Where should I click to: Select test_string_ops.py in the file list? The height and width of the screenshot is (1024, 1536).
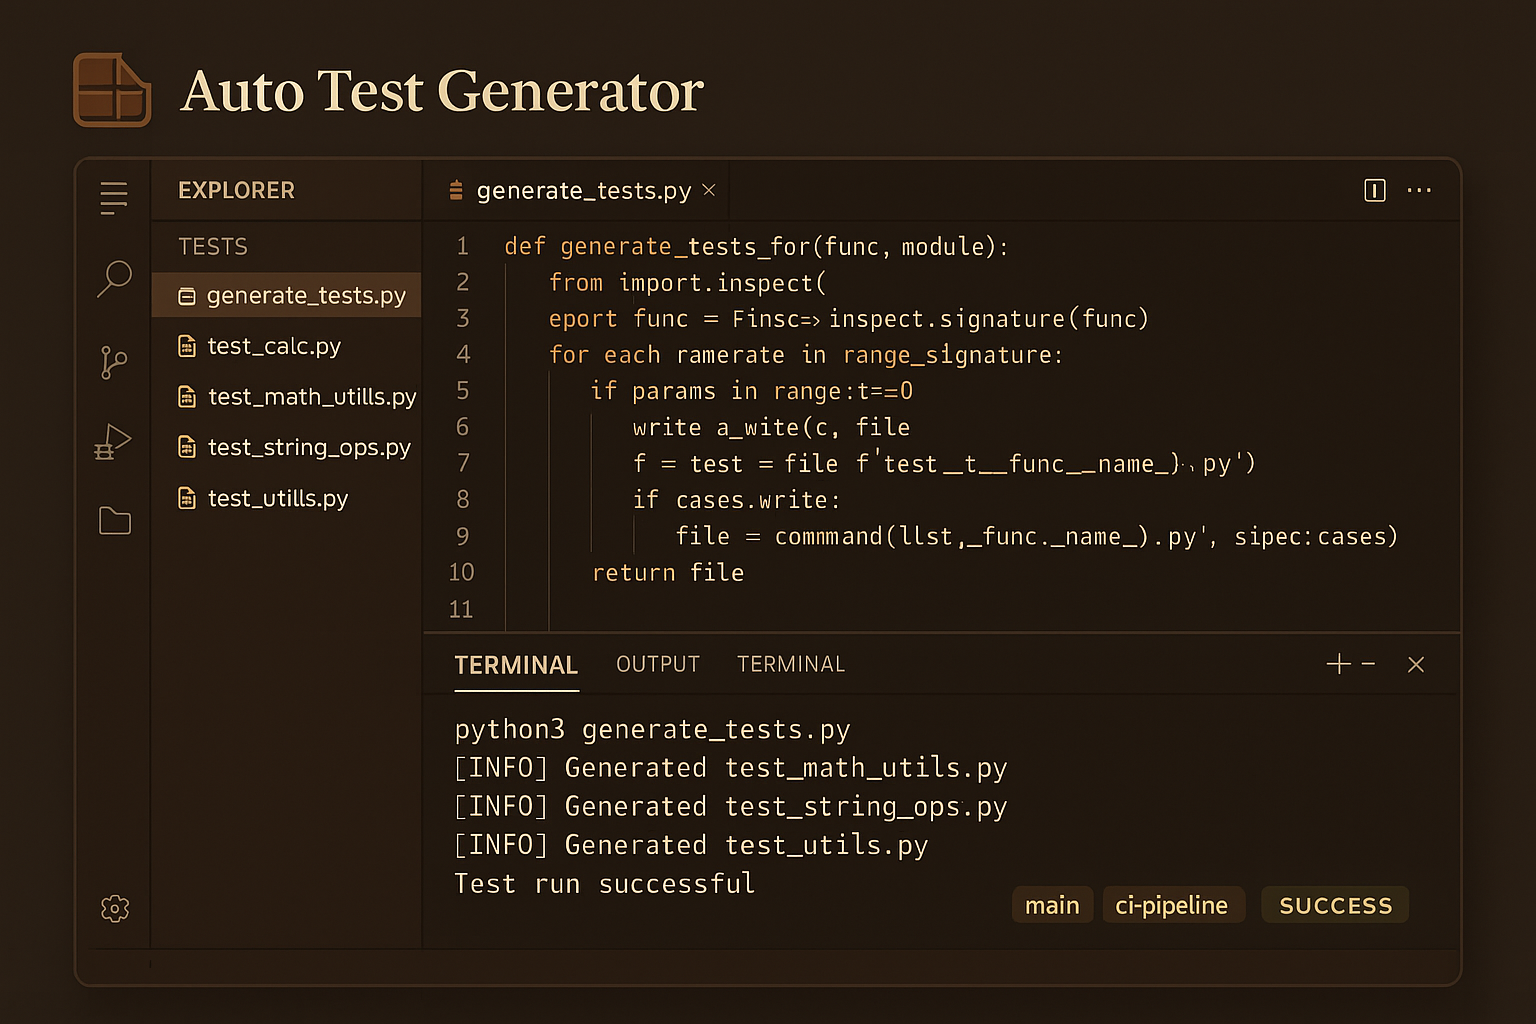[x=309, y=447]
